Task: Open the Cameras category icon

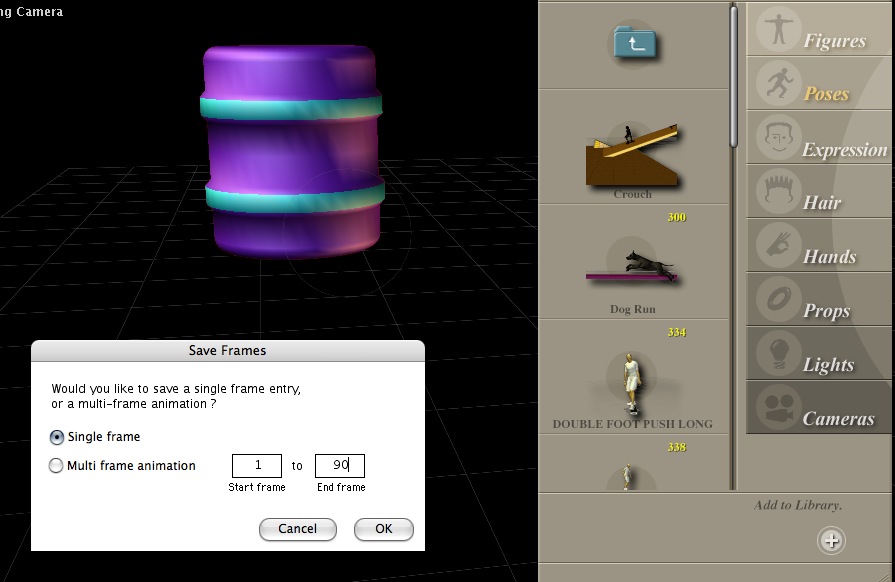Action: point(779,407)
